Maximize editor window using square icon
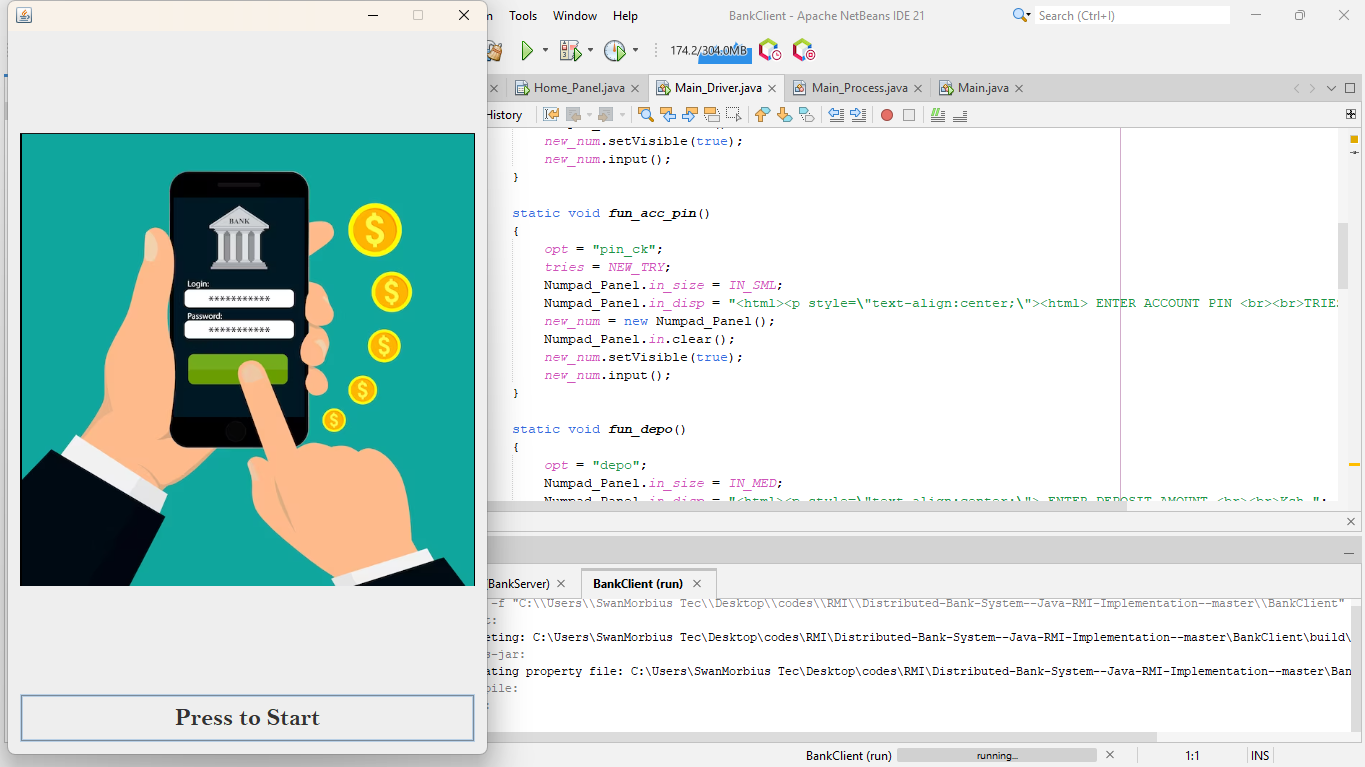The width and height of the screenshot is (1365, 767). click(x=1350, y=88)
